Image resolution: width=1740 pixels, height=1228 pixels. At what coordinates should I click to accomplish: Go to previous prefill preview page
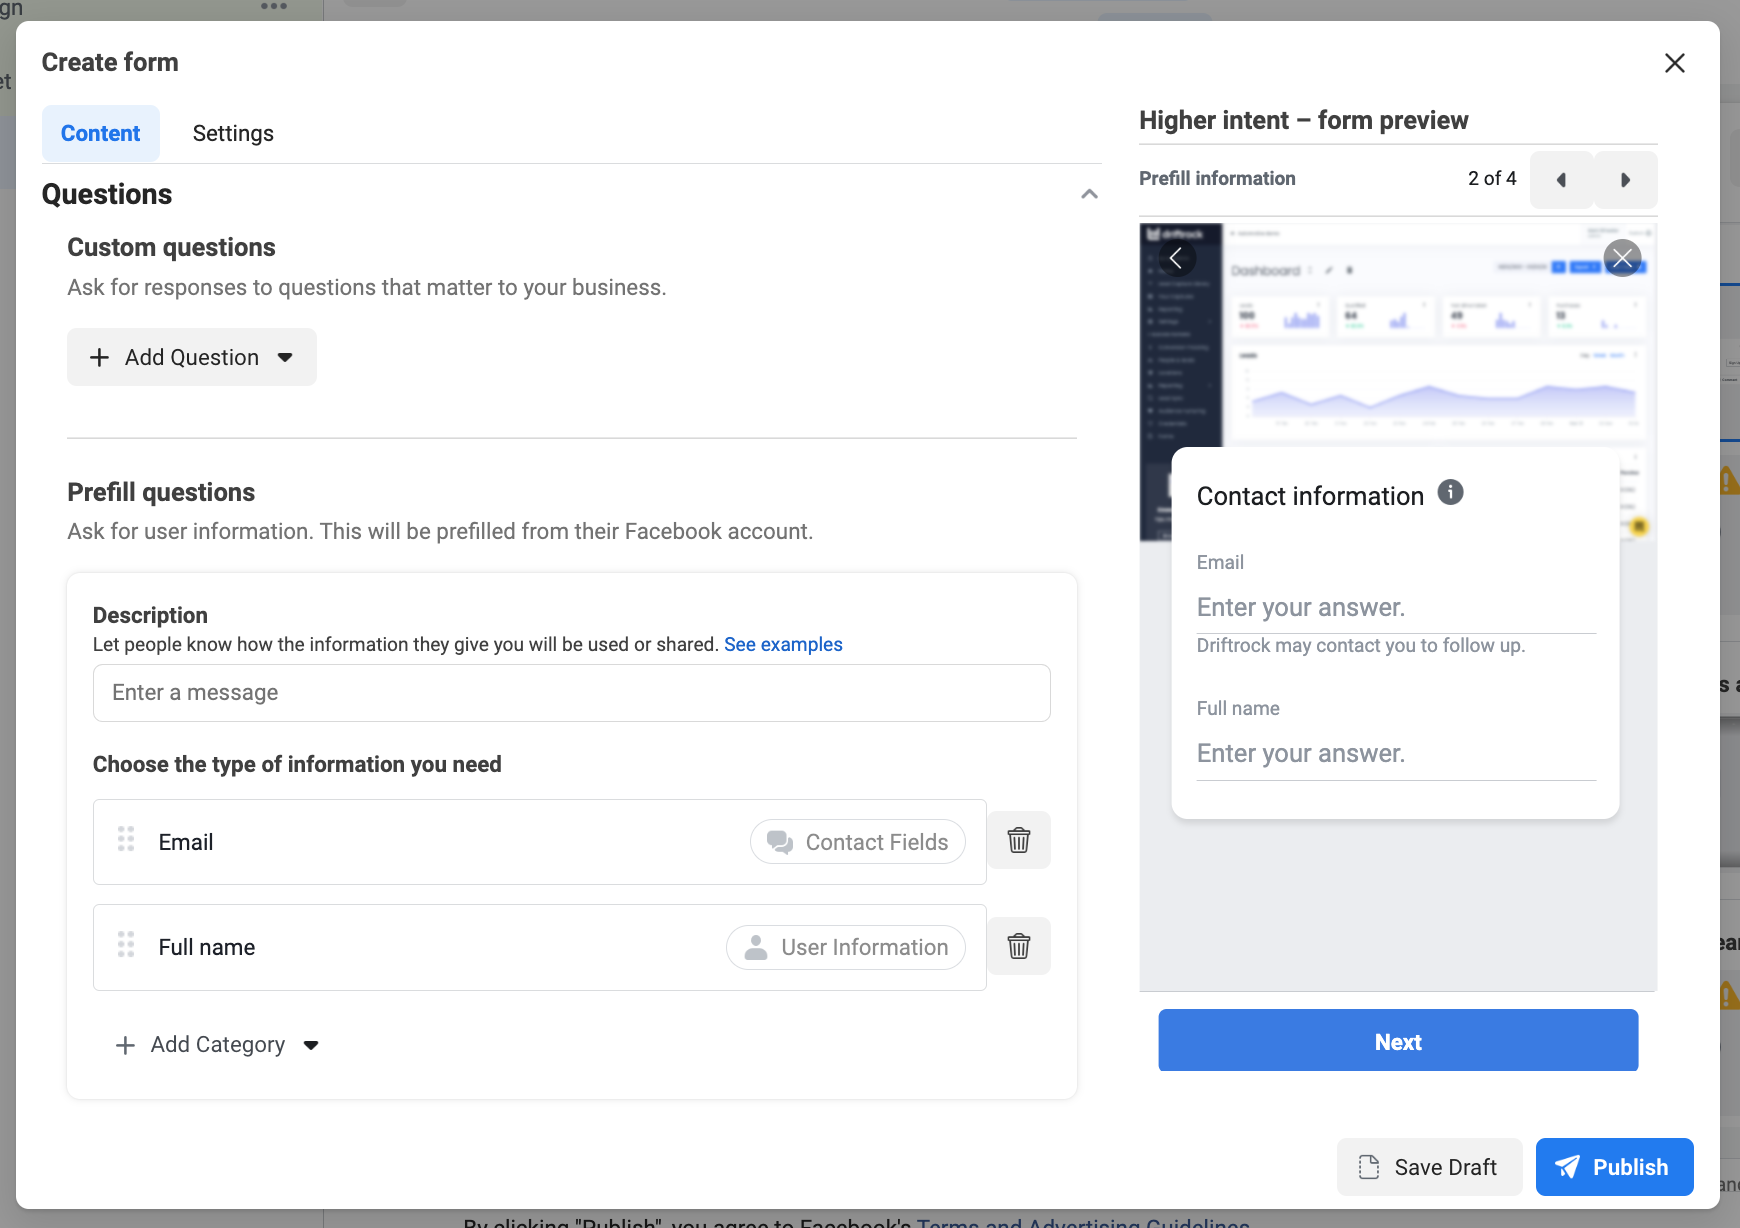1561,180
